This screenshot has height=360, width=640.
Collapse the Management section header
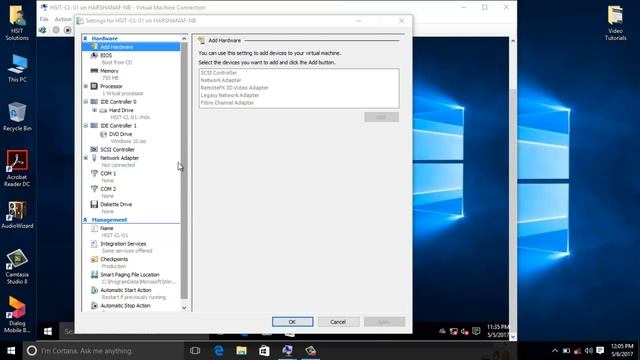point(85,220)
